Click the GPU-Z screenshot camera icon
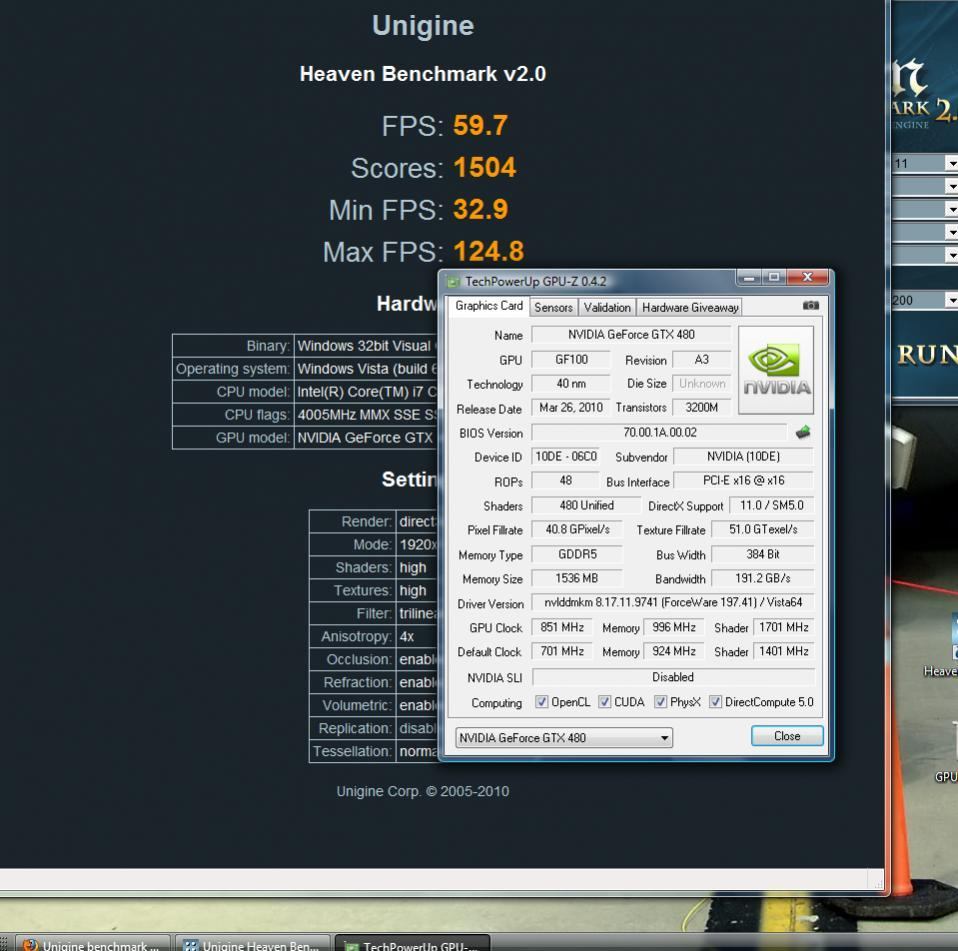 point(810,305)
